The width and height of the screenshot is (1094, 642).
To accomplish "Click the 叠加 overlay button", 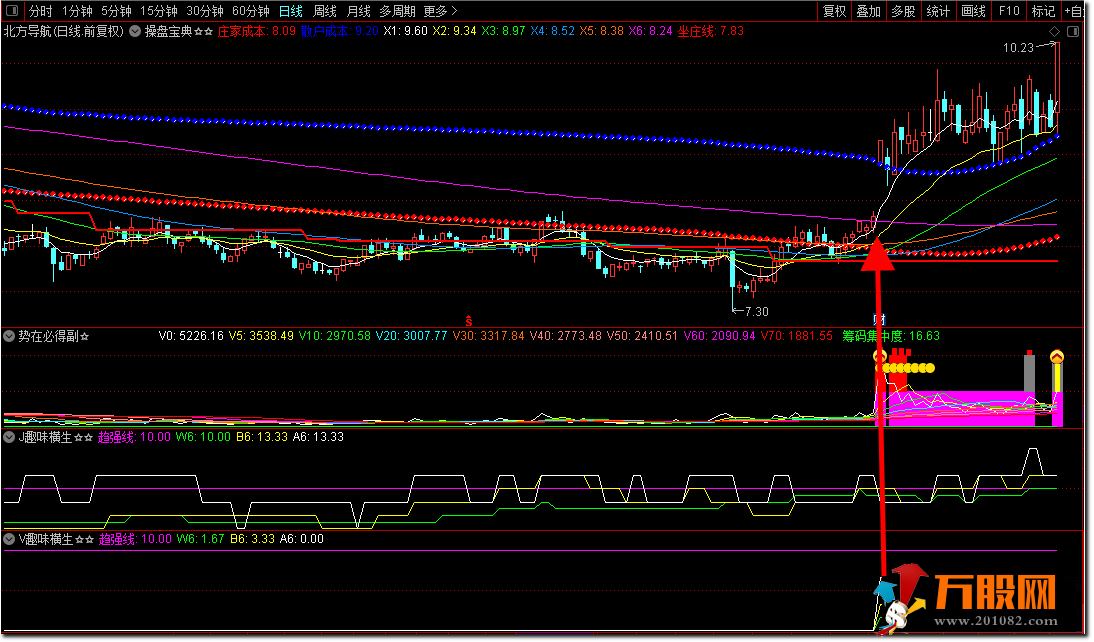I will pyautogui.click(x=869, y=11).
